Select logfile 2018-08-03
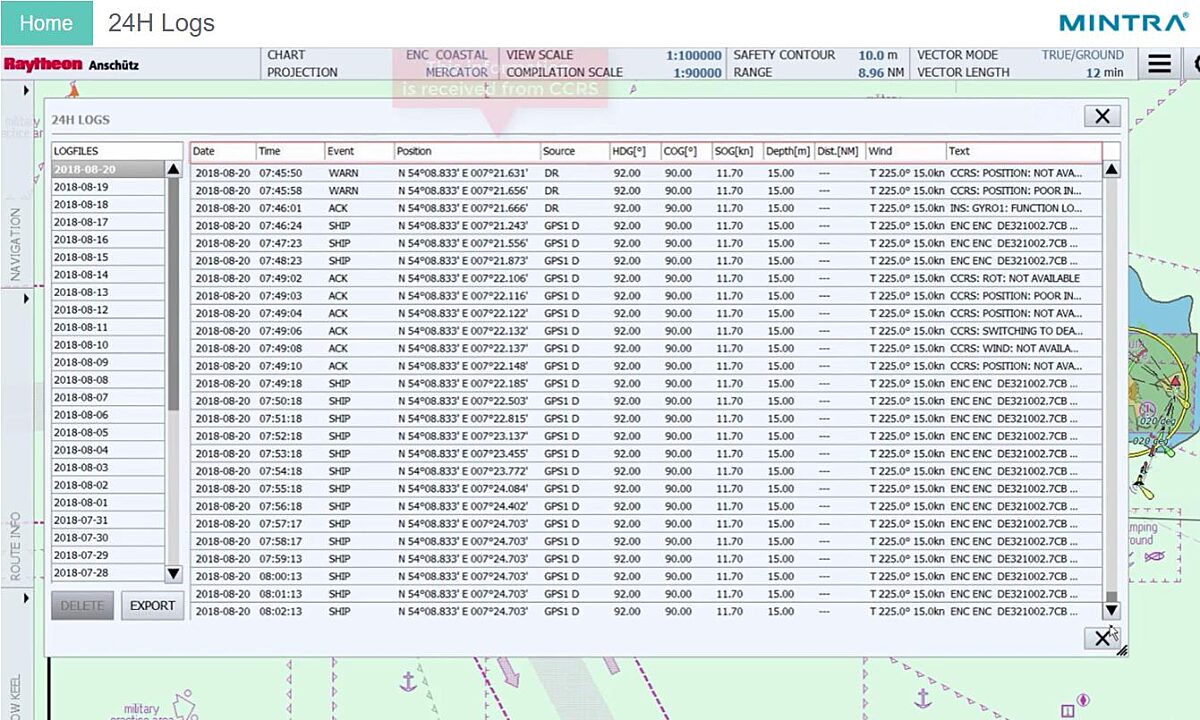The height and width of the screenshot is (720, 1200). 108,468
